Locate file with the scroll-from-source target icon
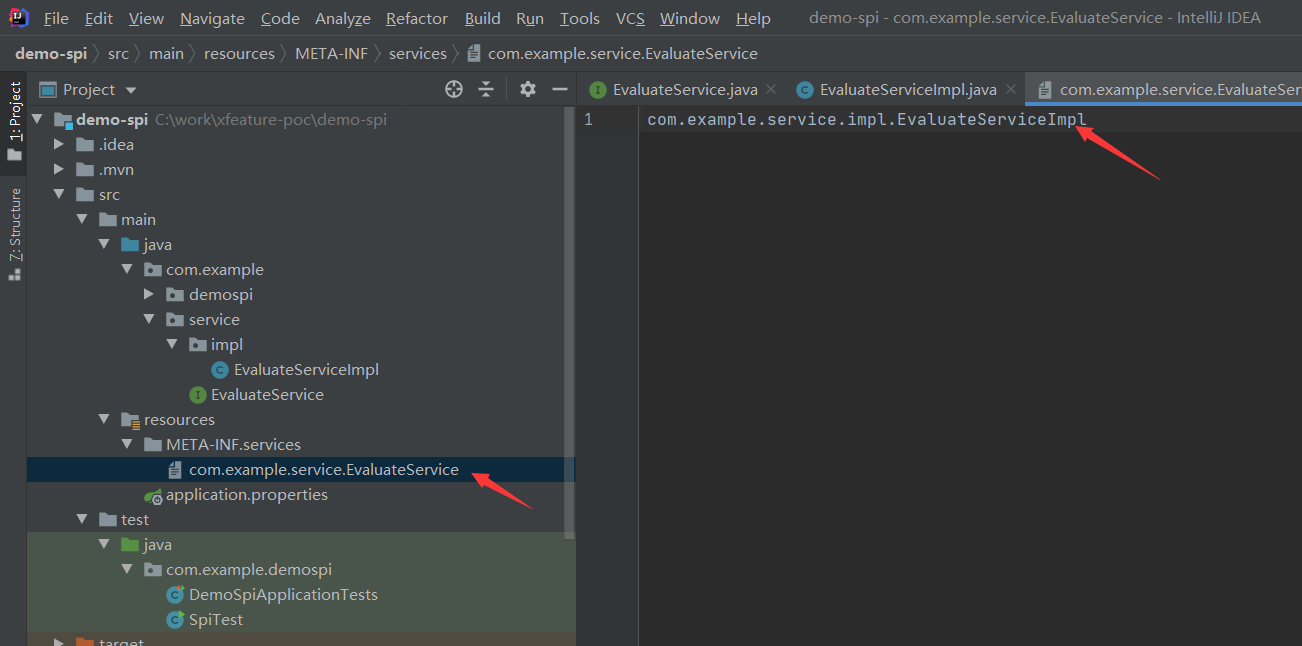The height and width of the screenshot is (646, 1302). click(x=454, y=90)
